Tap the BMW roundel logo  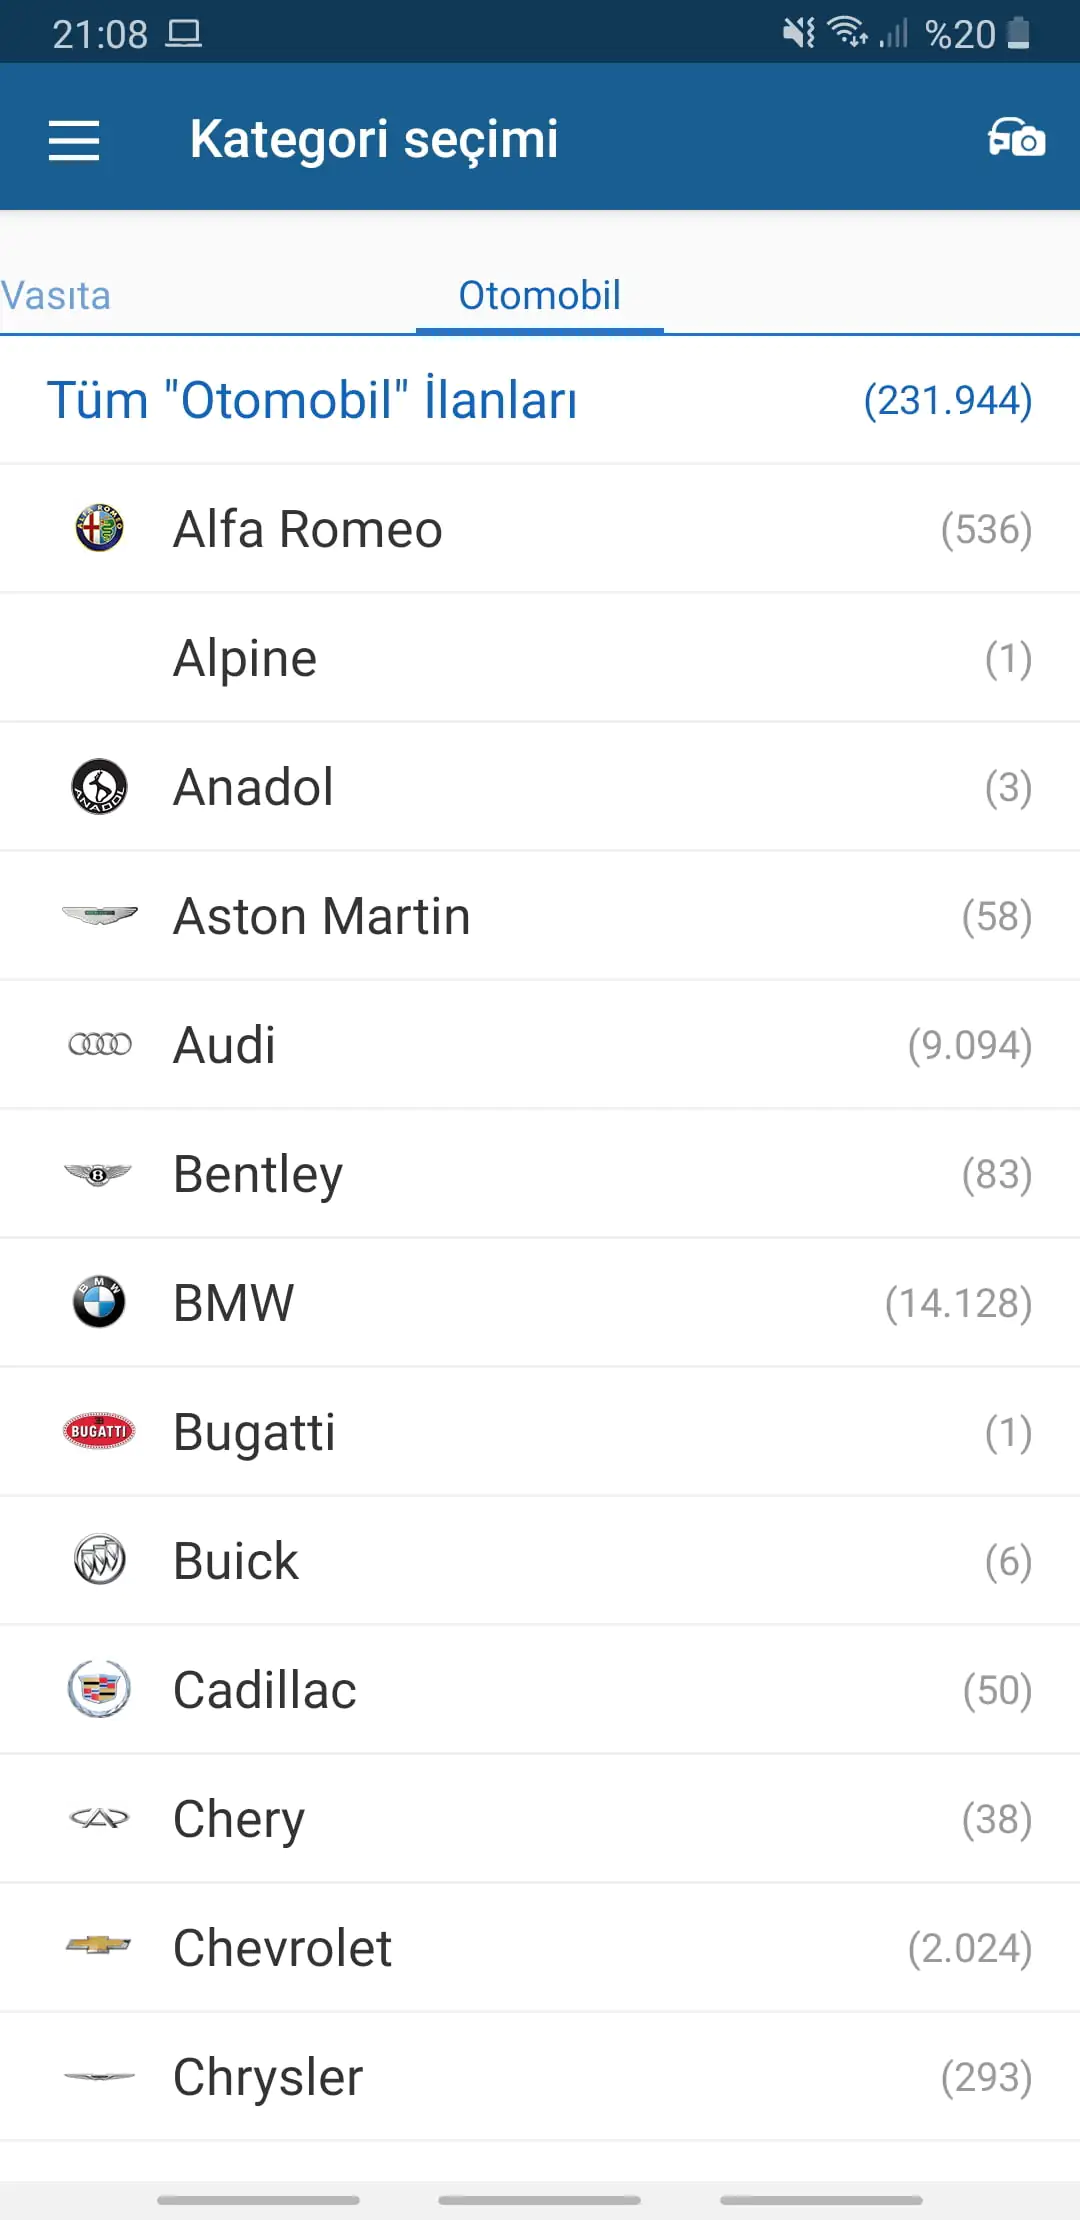click(x=99, y=1302)
